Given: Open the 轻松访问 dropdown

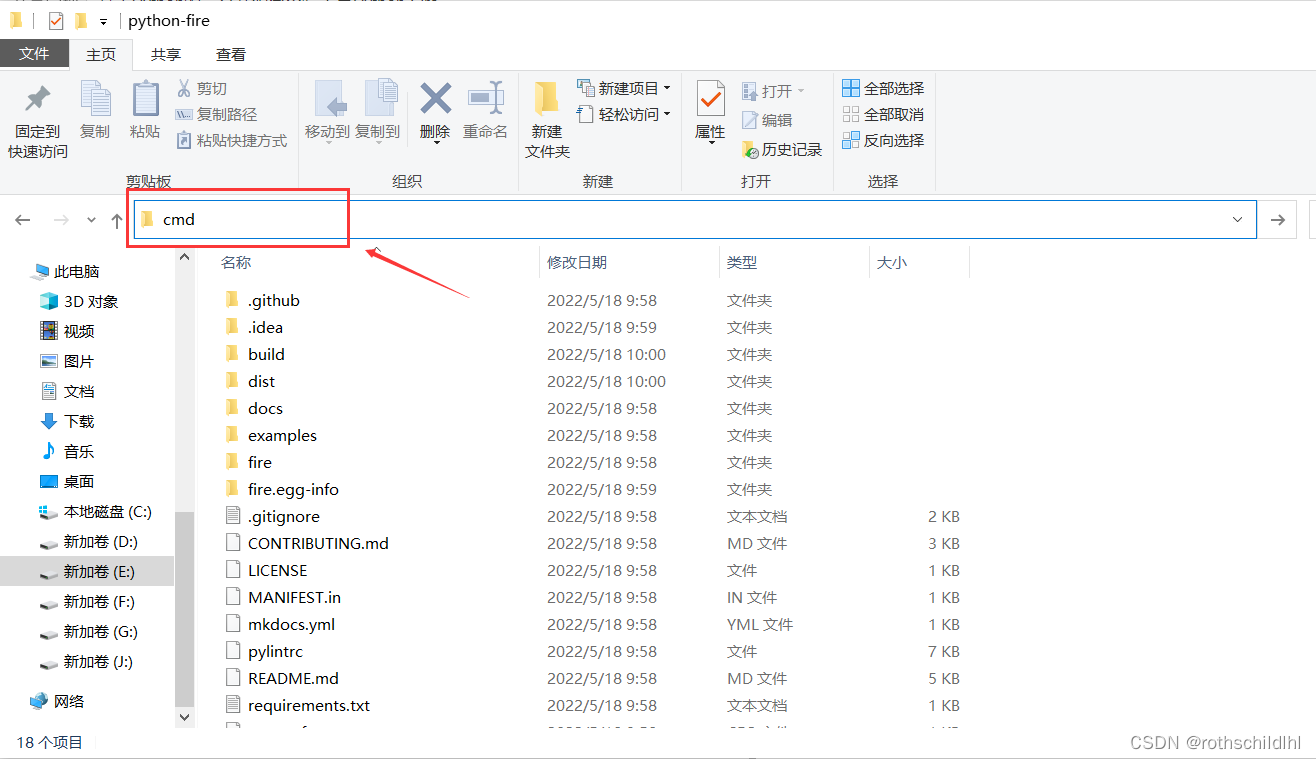Looking at the screenshot, I should pyautogui.click(x=620, y=114).
